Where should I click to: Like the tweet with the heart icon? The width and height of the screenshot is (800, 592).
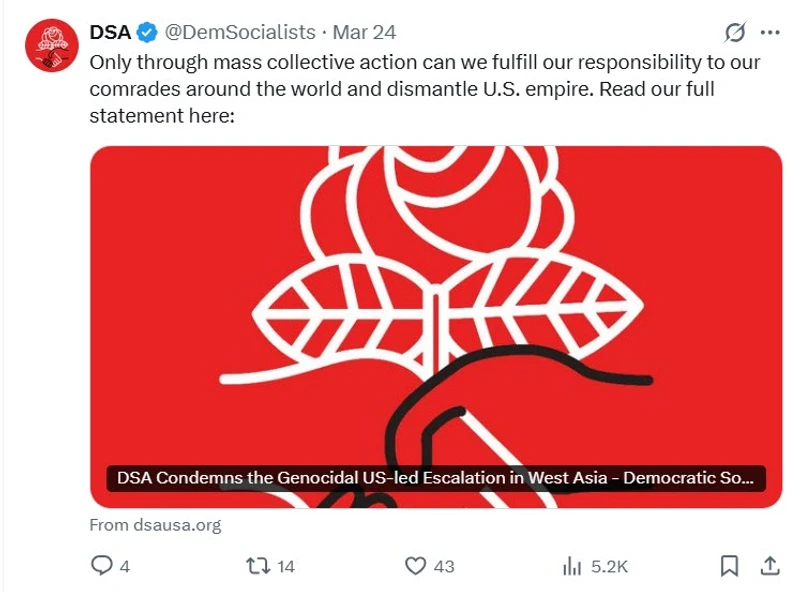[x=416, y=566]
